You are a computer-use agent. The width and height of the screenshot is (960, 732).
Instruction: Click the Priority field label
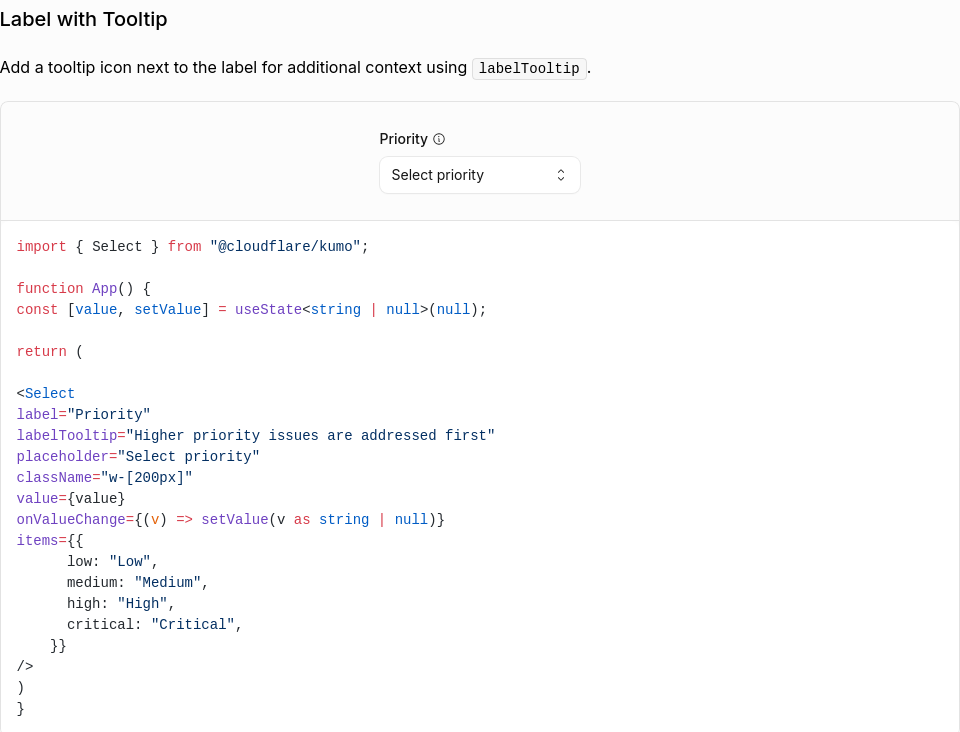pyautogui.click(x=403, y=140)
